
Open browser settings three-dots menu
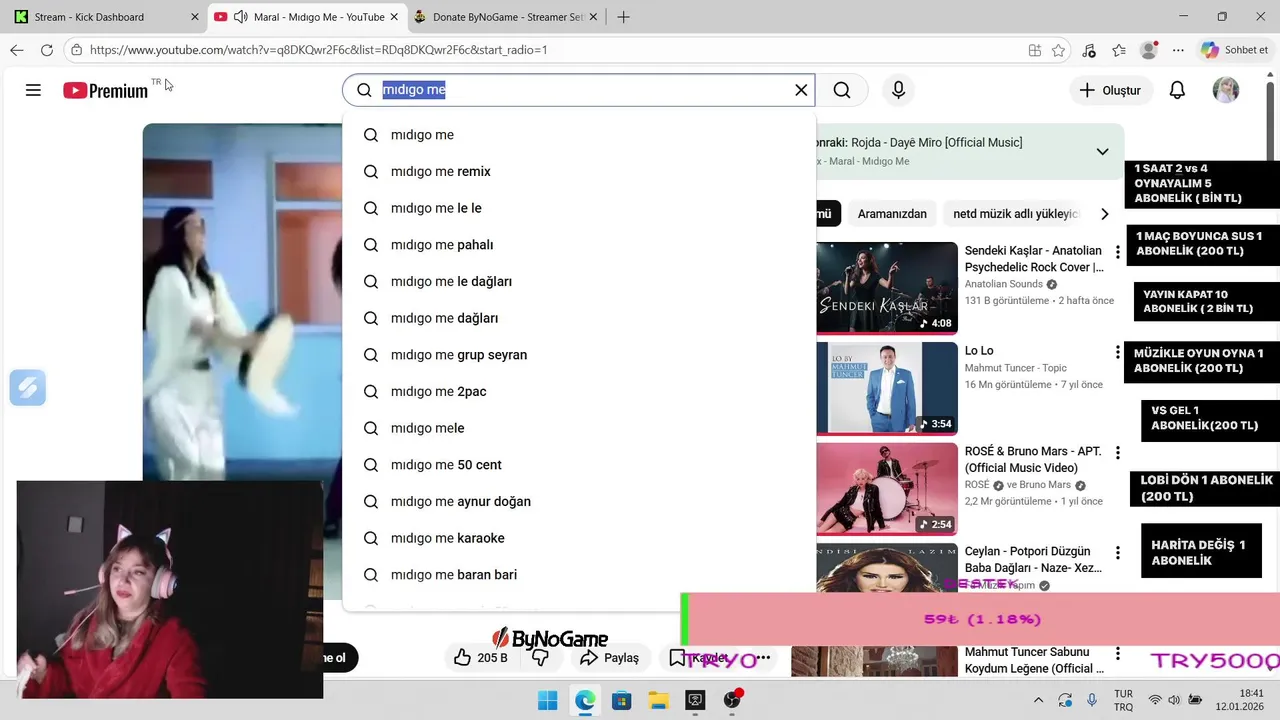click(x=1179, y=50)
